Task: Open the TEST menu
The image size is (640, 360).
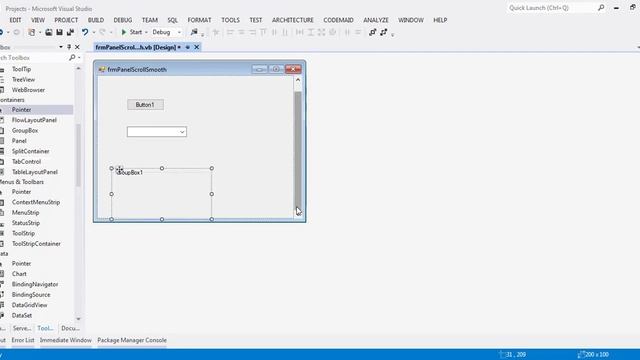Action: point(256,20)
